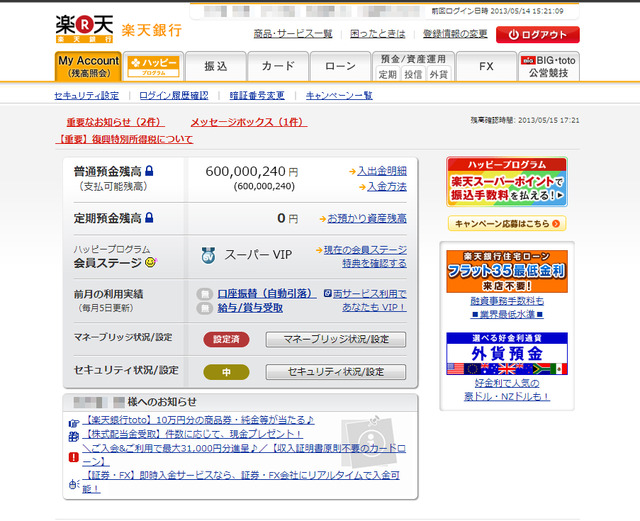Open 商品・サービス一覧 link
Screen dimensions: 640x521
point(293,34)
